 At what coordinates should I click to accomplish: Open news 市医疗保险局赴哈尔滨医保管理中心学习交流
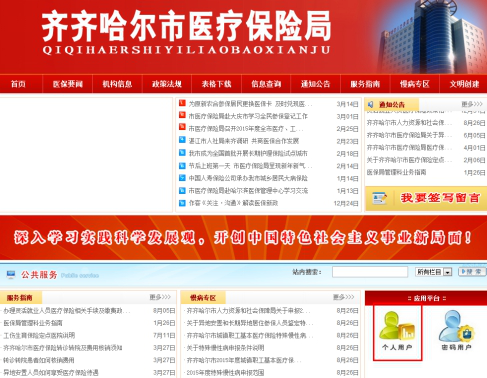click(x=248, y=191)
